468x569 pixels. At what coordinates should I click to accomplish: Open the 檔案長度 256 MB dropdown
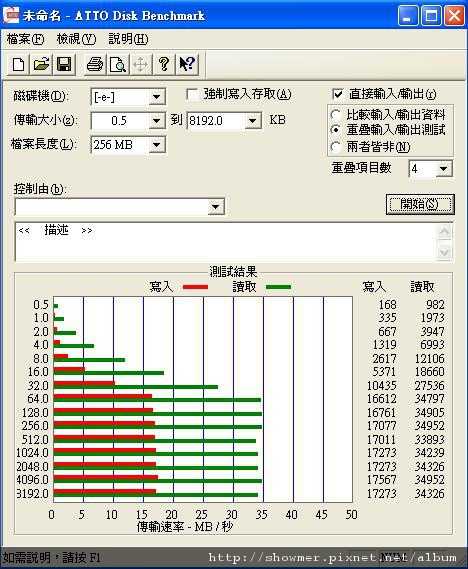tap(157, 145)
